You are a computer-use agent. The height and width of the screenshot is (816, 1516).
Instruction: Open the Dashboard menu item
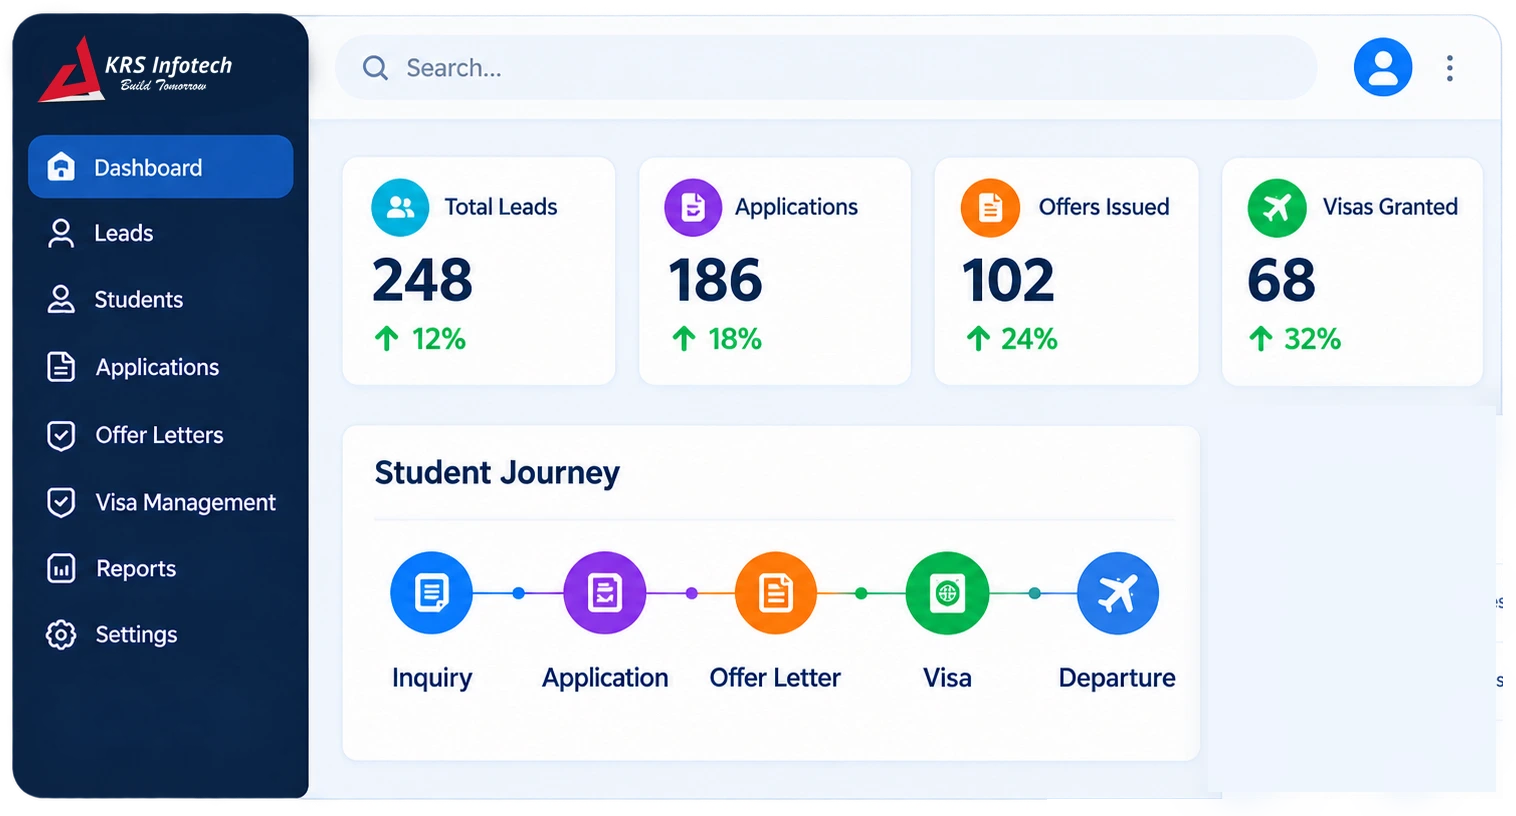click(x=160, y=167)
